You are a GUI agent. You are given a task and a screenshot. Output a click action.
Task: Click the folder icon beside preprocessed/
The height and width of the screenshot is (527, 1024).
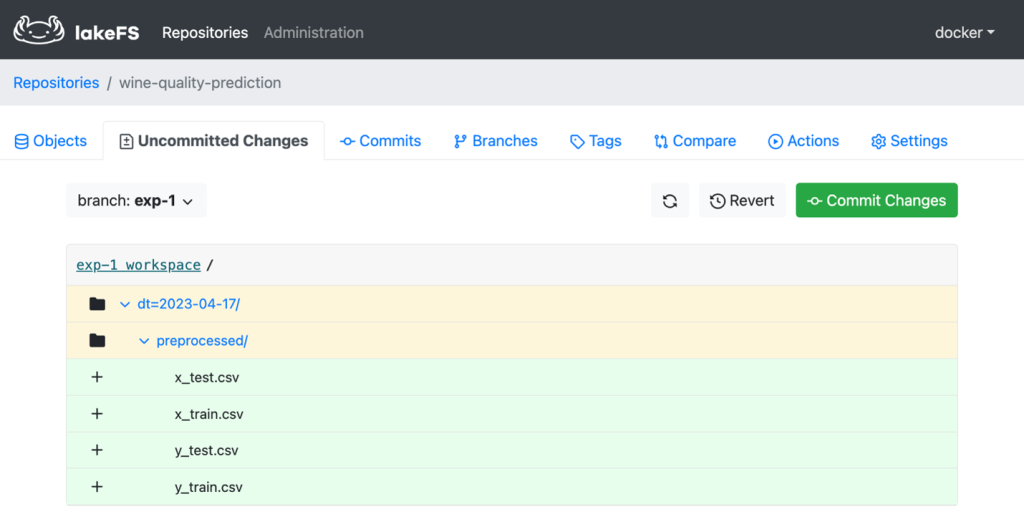point(97,340)
